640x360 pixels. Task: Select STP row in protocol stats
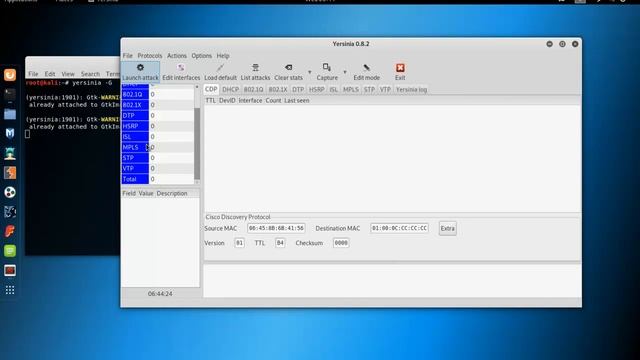click(x=158, y=158)
